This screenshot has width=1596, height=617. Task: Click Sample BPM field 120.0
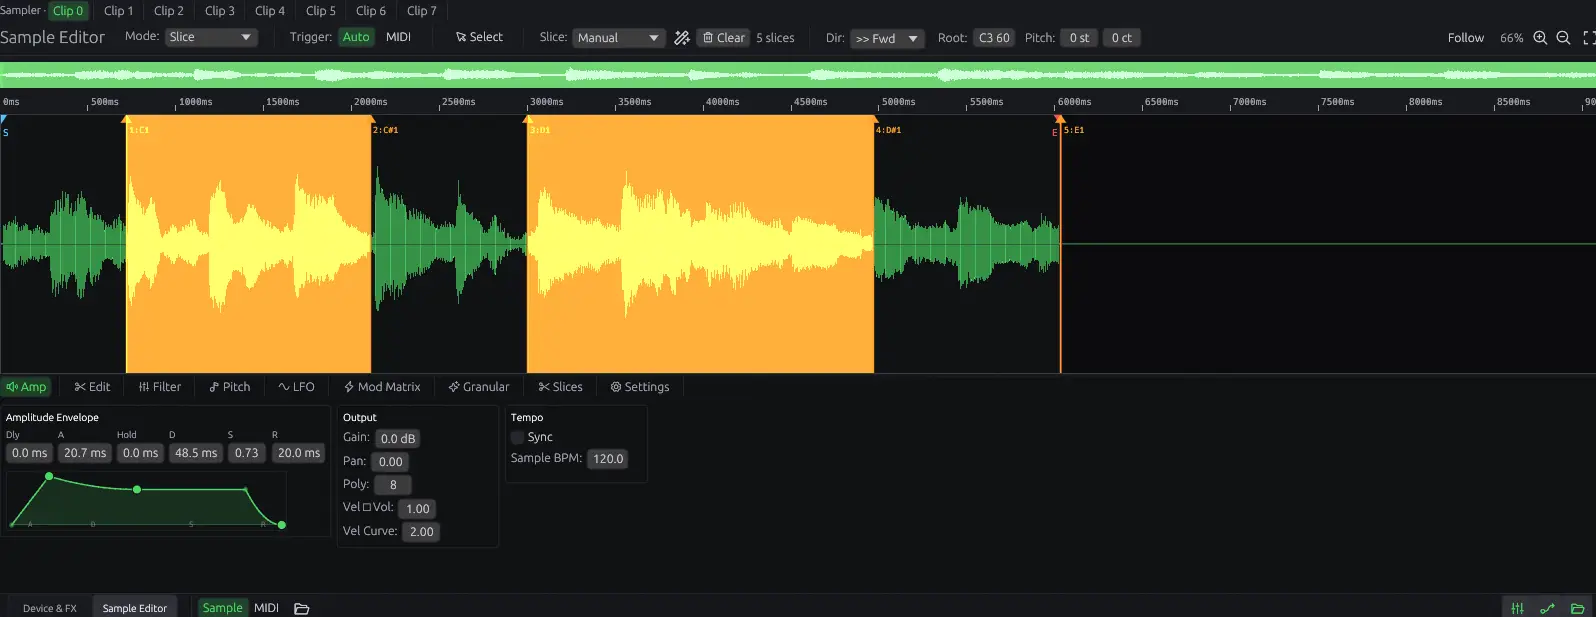click(608, 459)
